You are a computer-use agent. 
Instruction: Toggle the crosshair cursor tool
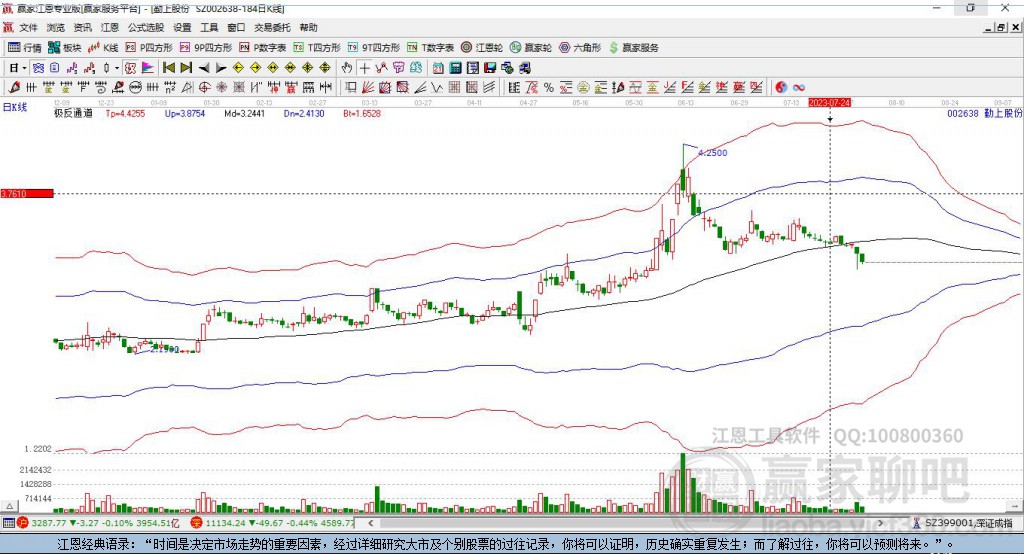point(364,67)
